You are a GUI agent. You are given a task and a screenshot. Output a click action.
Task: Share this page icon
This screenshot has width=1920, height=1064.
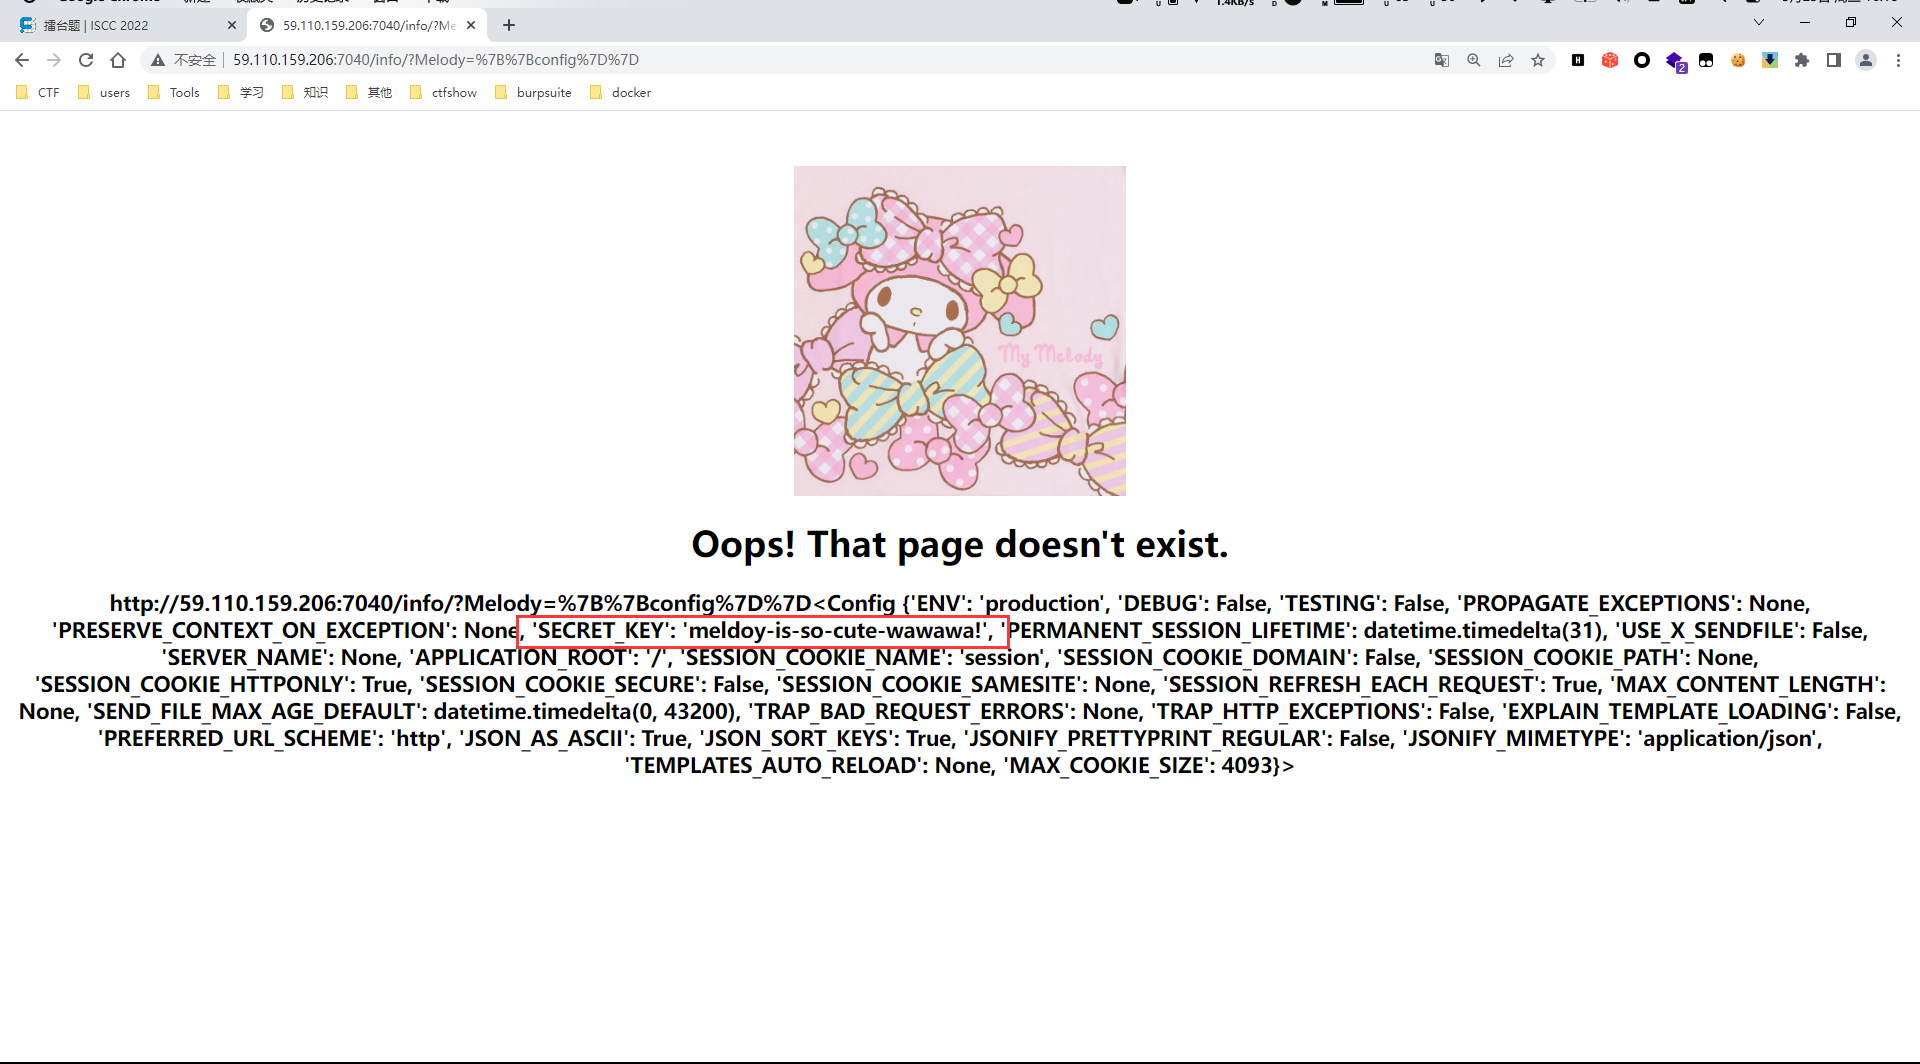1506,60
